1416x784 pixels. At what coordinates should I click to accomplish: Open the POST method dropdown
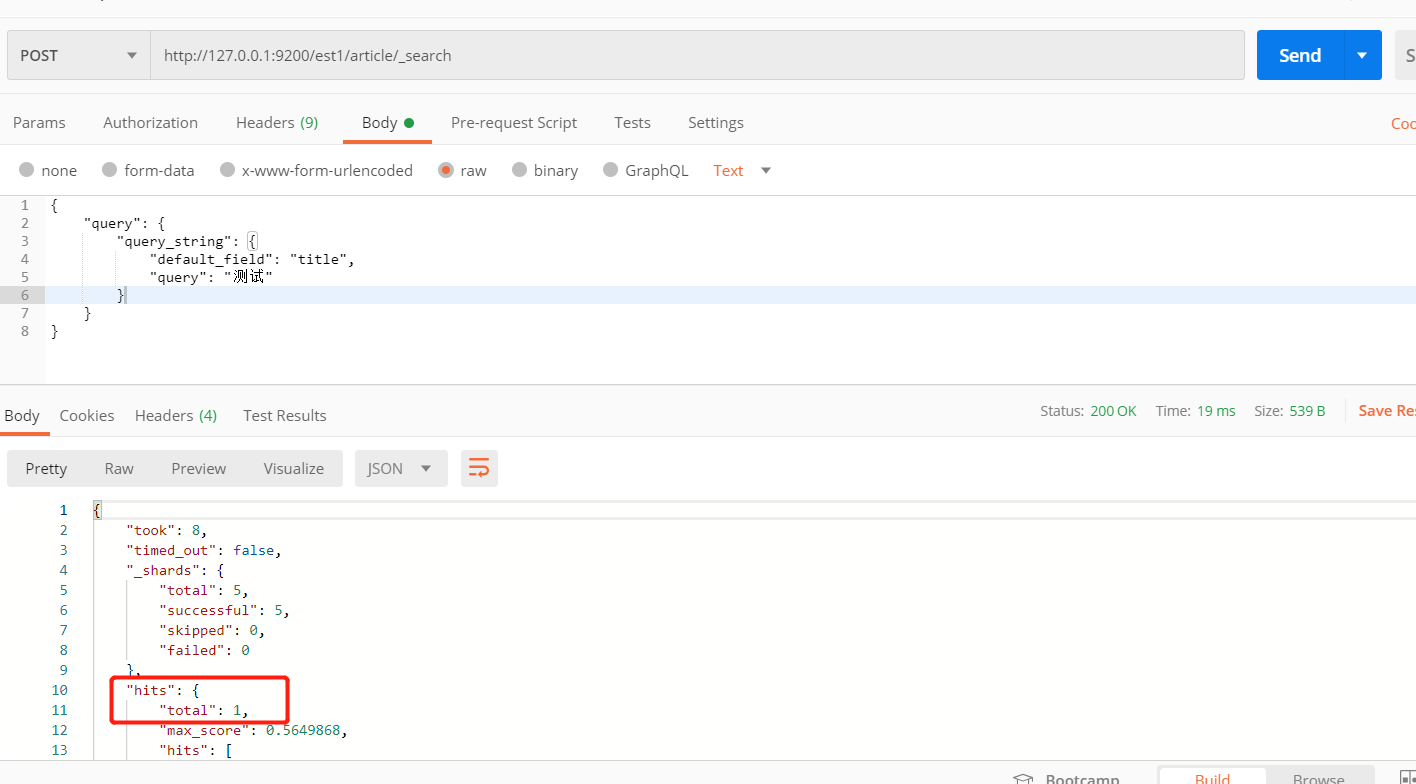[x=78, y=55]
